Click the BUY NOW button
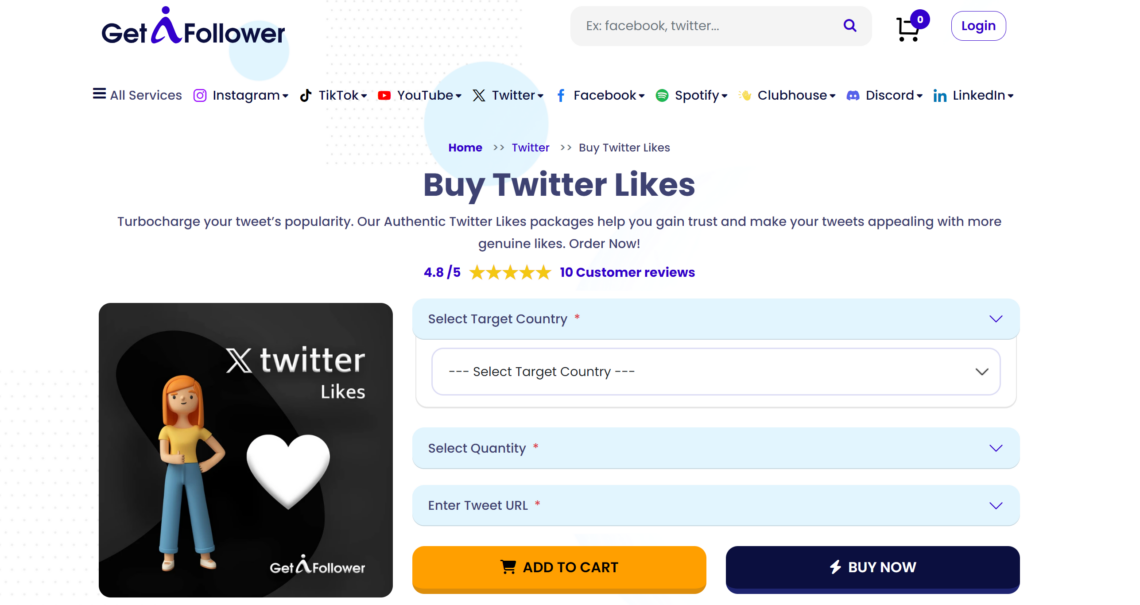 pos(872,568)
